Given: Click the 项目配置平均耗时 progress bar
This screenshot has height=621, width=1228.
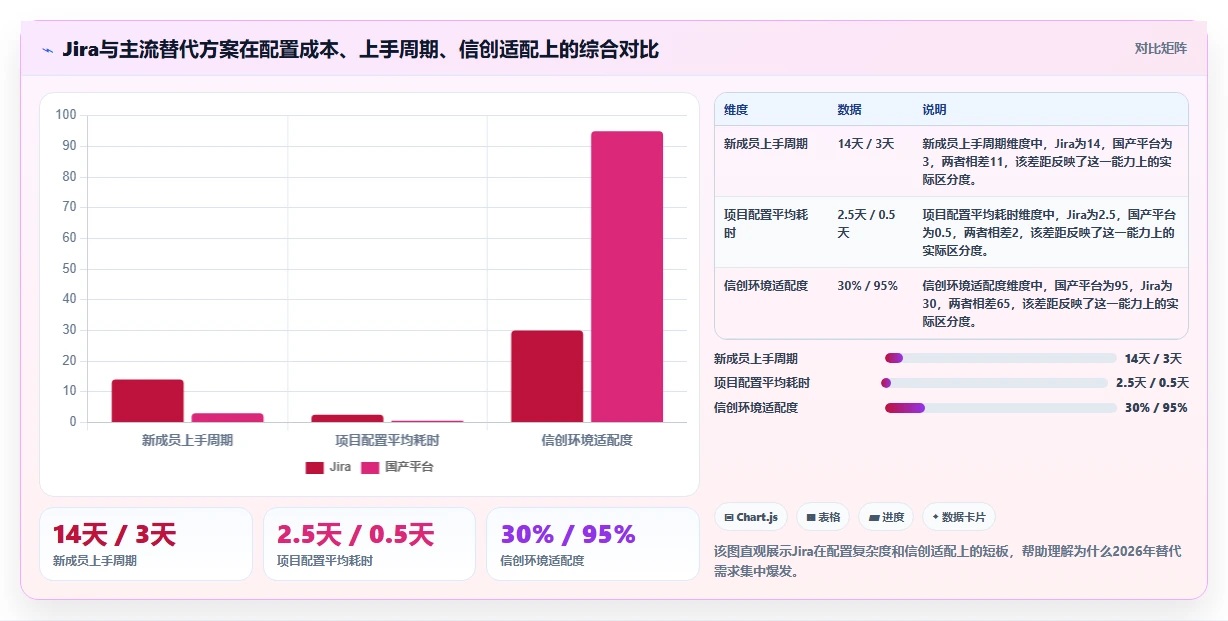Looking at the screenshot, I should [x=994, y=383].
